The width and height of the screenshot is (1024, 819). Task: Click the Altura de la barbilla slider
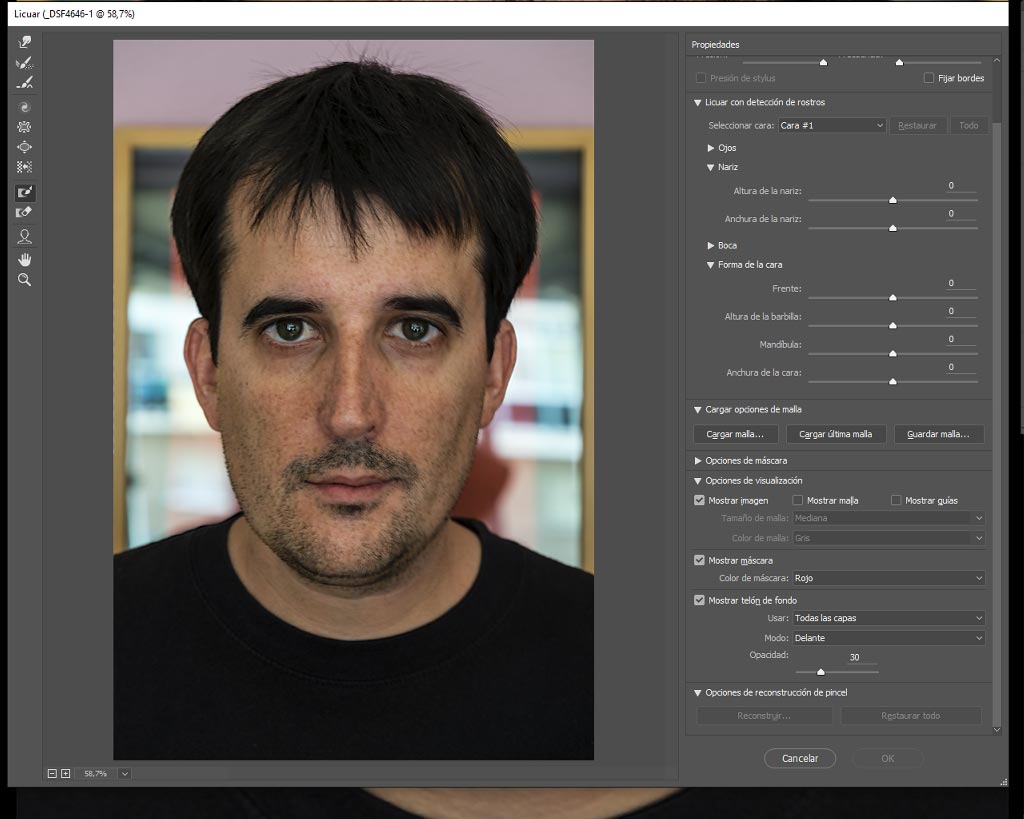(893, 325)
